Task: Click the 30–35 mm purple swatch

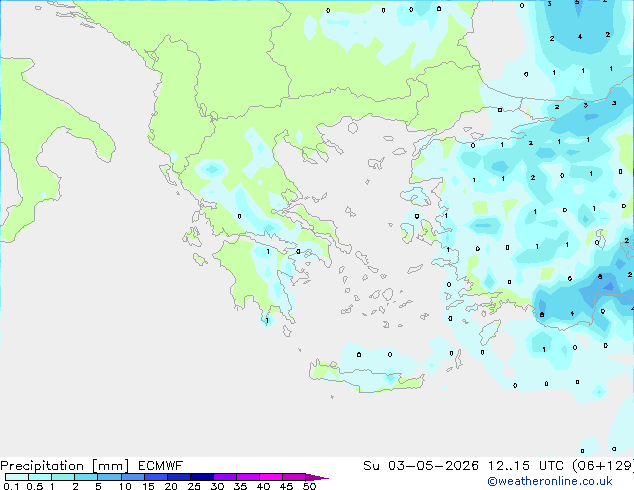Action: point(225,477)
